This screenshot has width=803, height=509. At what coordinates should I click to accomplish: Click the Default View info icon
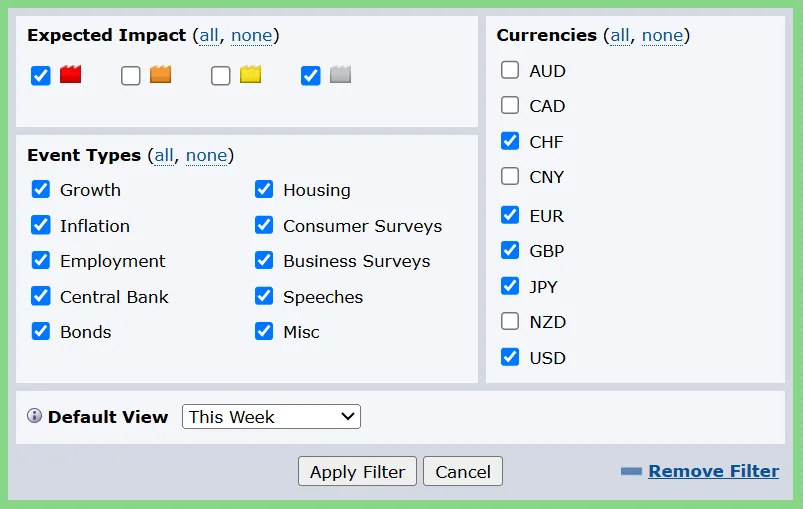point(35,417)
